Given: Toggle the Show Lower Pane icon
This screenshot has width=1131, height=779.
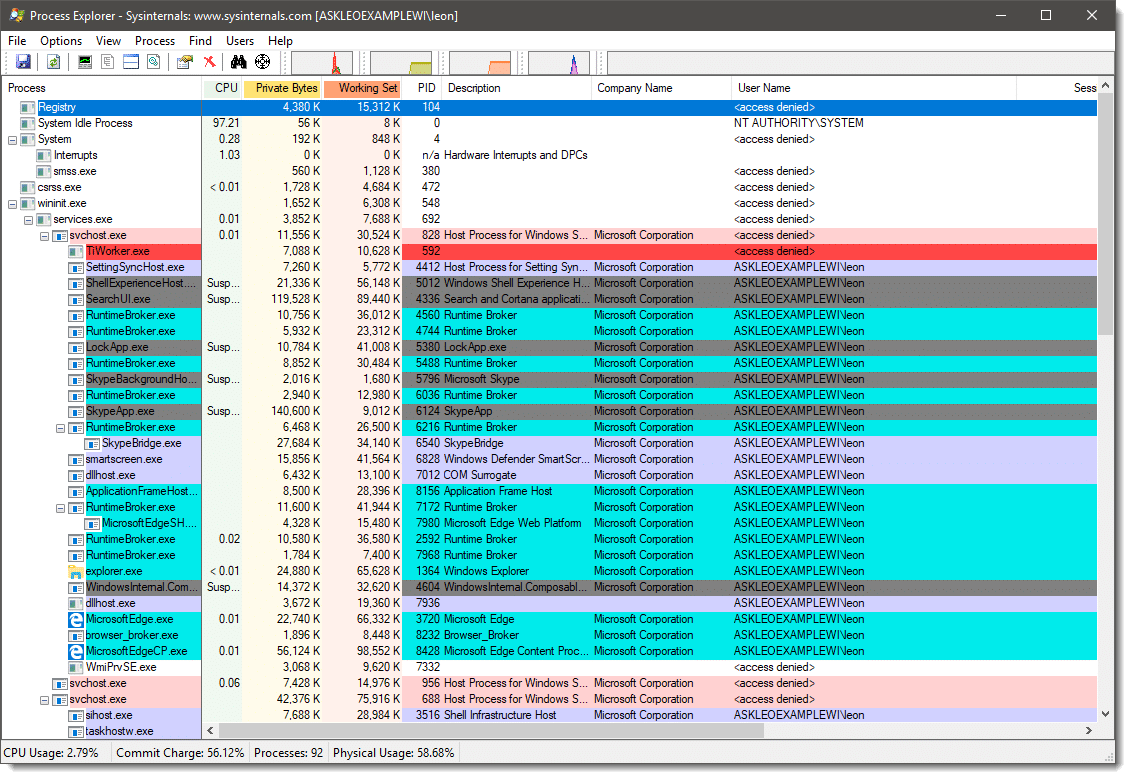Looking at the screenshot, I should (131, 62).
